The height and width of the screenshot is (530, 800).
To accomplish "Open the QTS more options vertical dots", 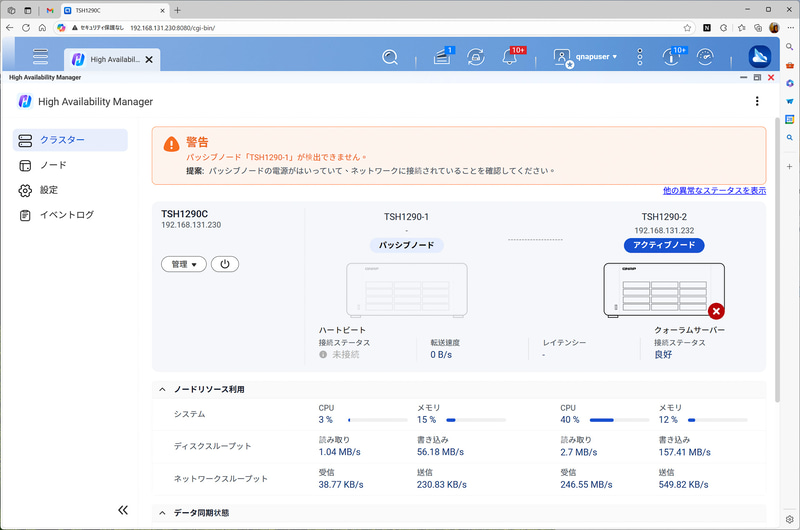I will 640,57.
